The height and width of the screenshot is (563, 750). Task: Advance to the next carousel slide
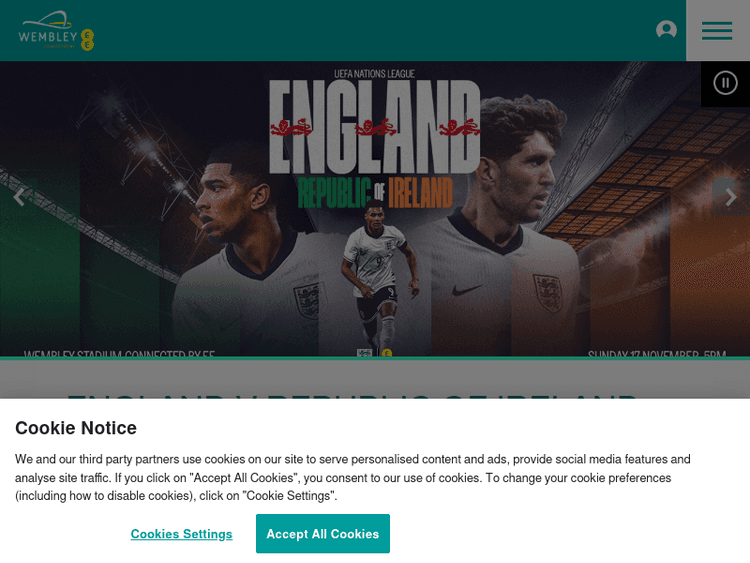pos(730,197)
